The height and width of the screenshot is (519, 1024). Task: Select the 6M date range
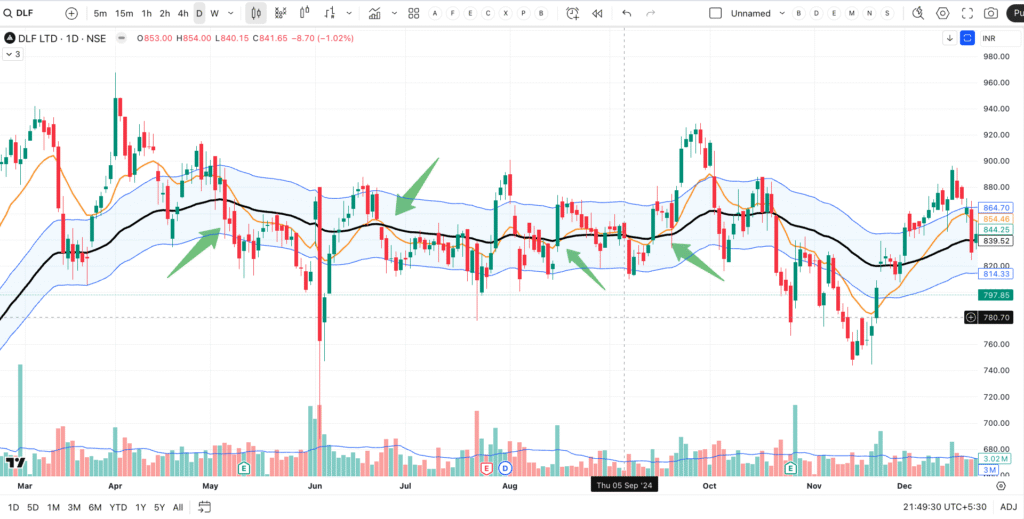pyautogui.click(x=95, y=507)
